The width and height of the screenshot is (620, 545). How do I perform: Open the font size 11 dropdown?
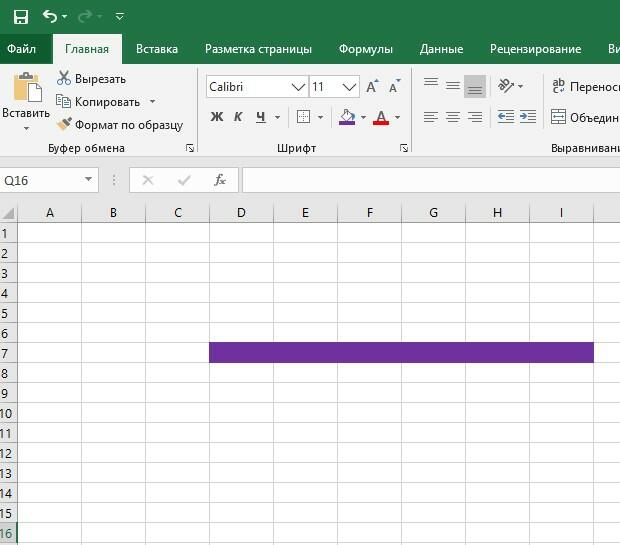click(349, 87)
